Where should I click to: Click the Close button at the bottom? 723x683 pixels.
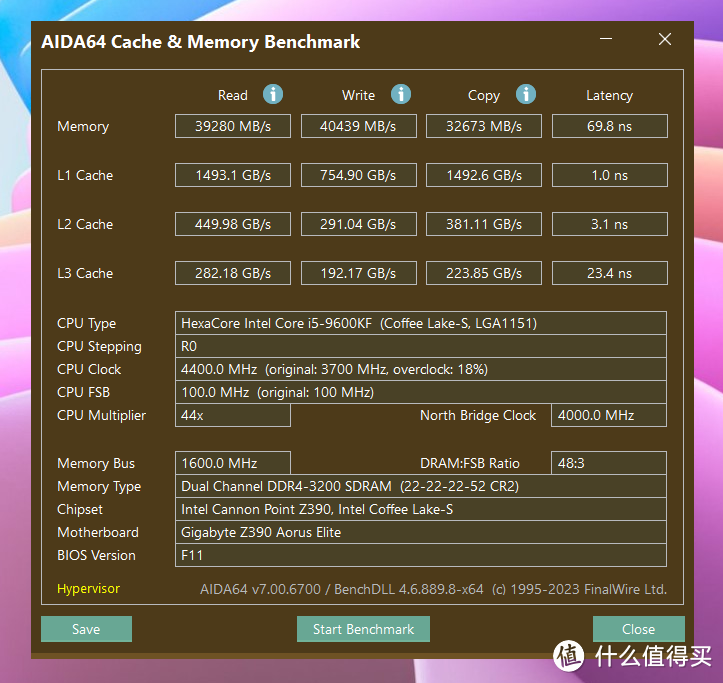click(638, 629)
